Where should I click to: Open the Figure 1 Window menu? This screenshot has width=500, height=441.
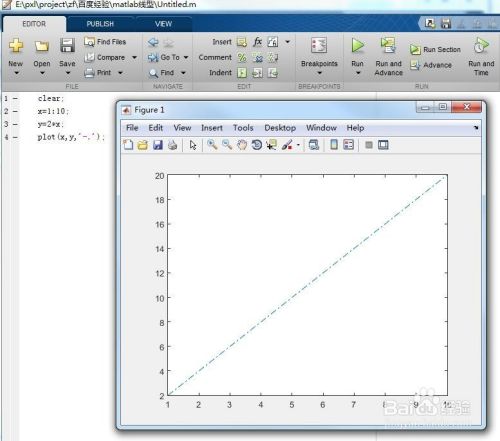[x=321, y=128]
